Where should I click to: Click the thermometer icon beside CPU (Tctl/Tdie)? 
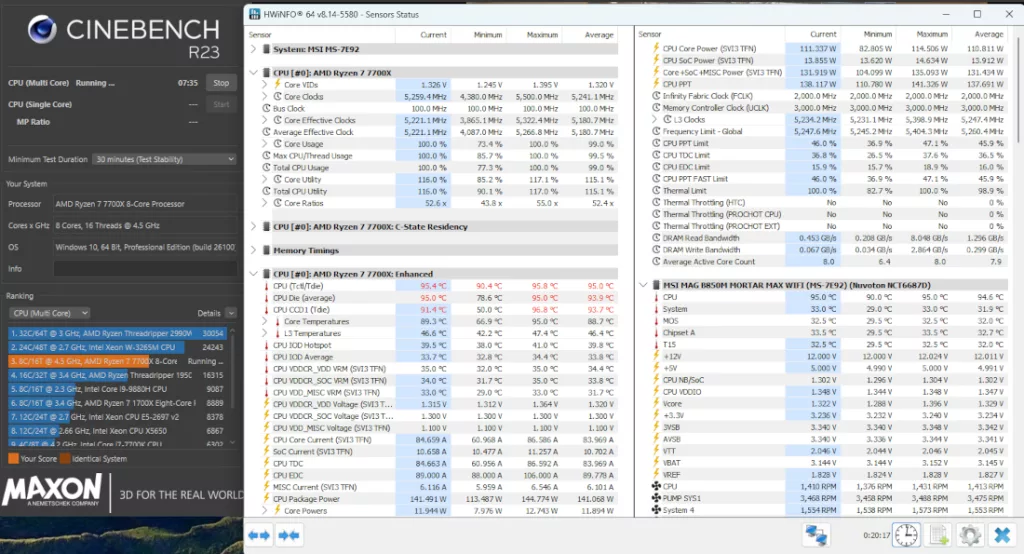tap(266, 286)
